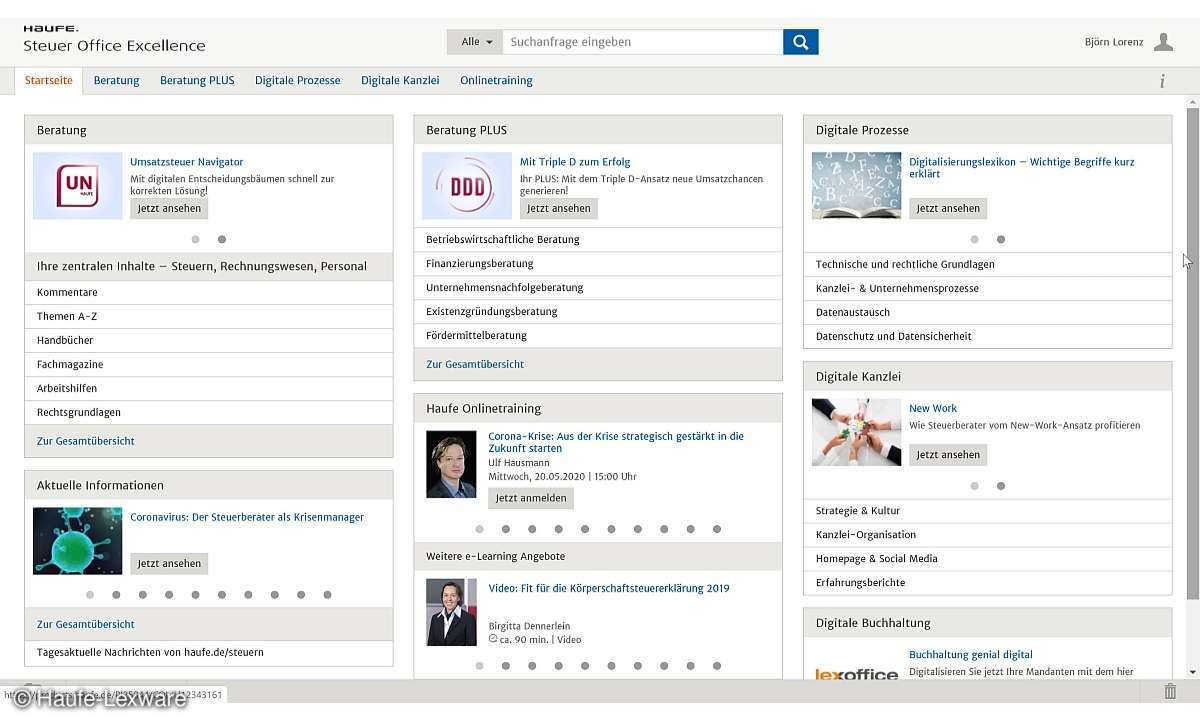Click the lexoffice logo thumbnail

click(x=856, y=672)
